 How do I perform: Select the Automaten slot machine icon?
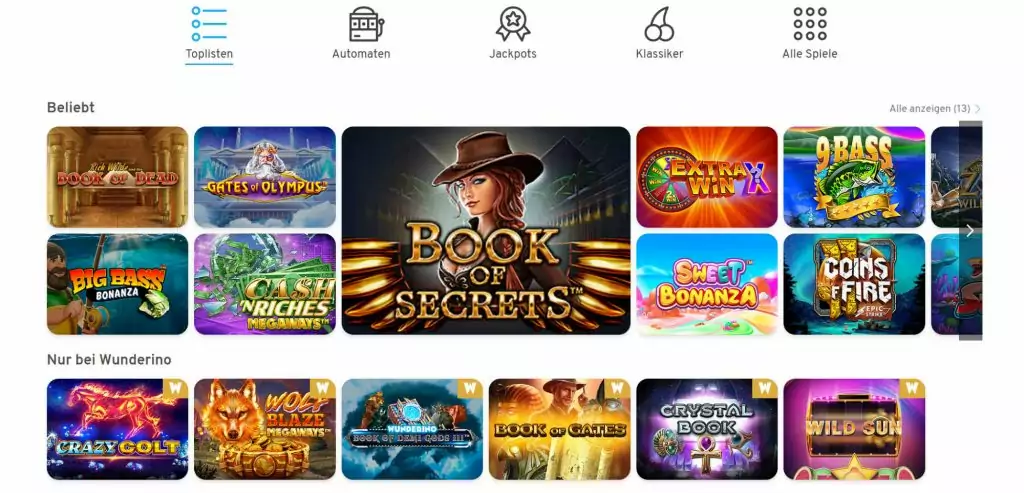pos(366,24)
